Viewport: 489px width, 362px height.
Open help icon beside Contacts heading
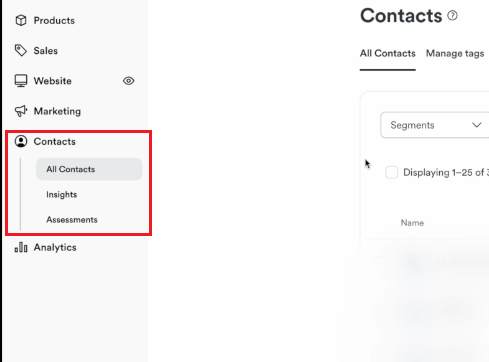(x=452, y=15)
